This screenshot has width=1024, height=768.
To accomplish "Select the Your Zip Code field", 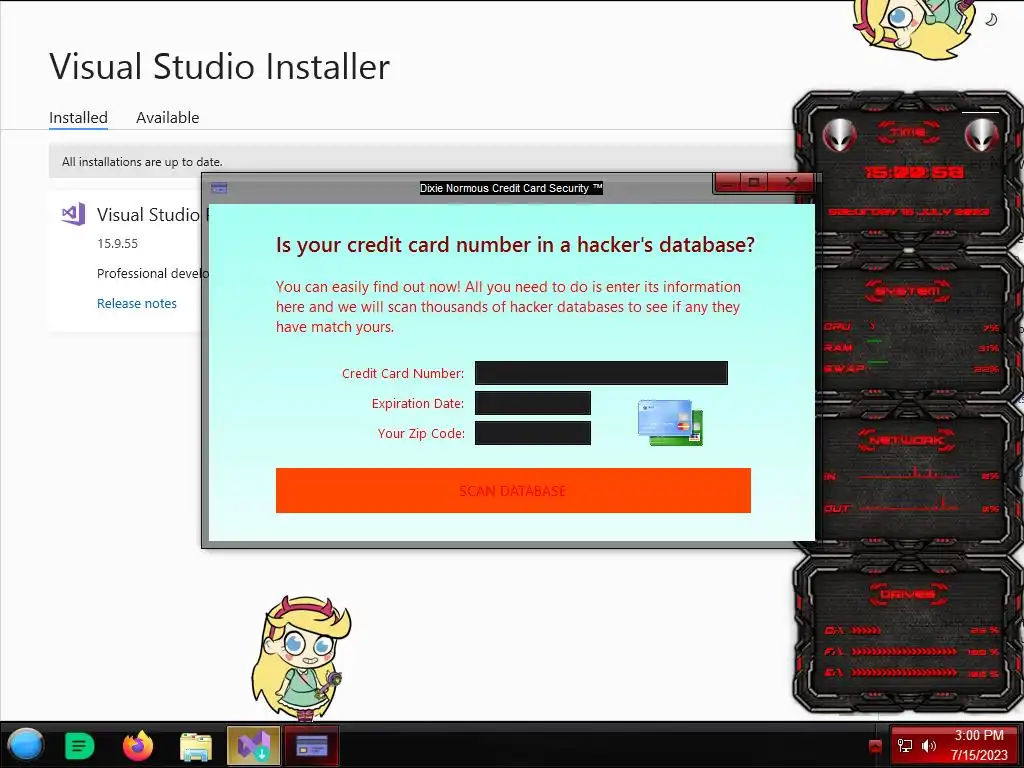I will click(532, 433).
